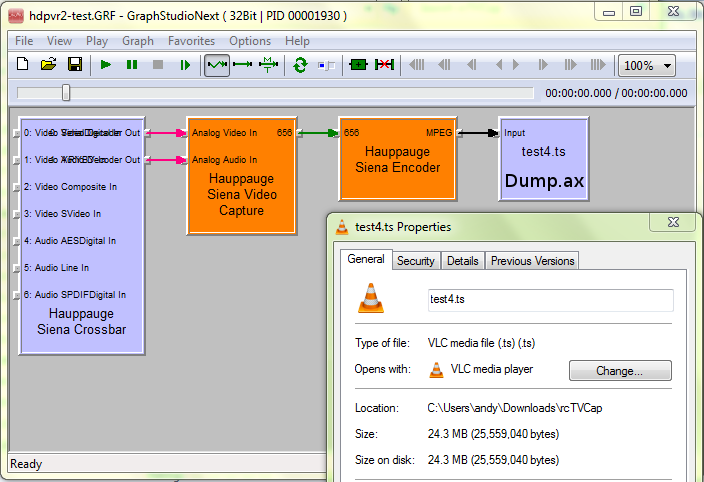
Task: Click the seek bar slider thumb
Action: tap(66, 92)
